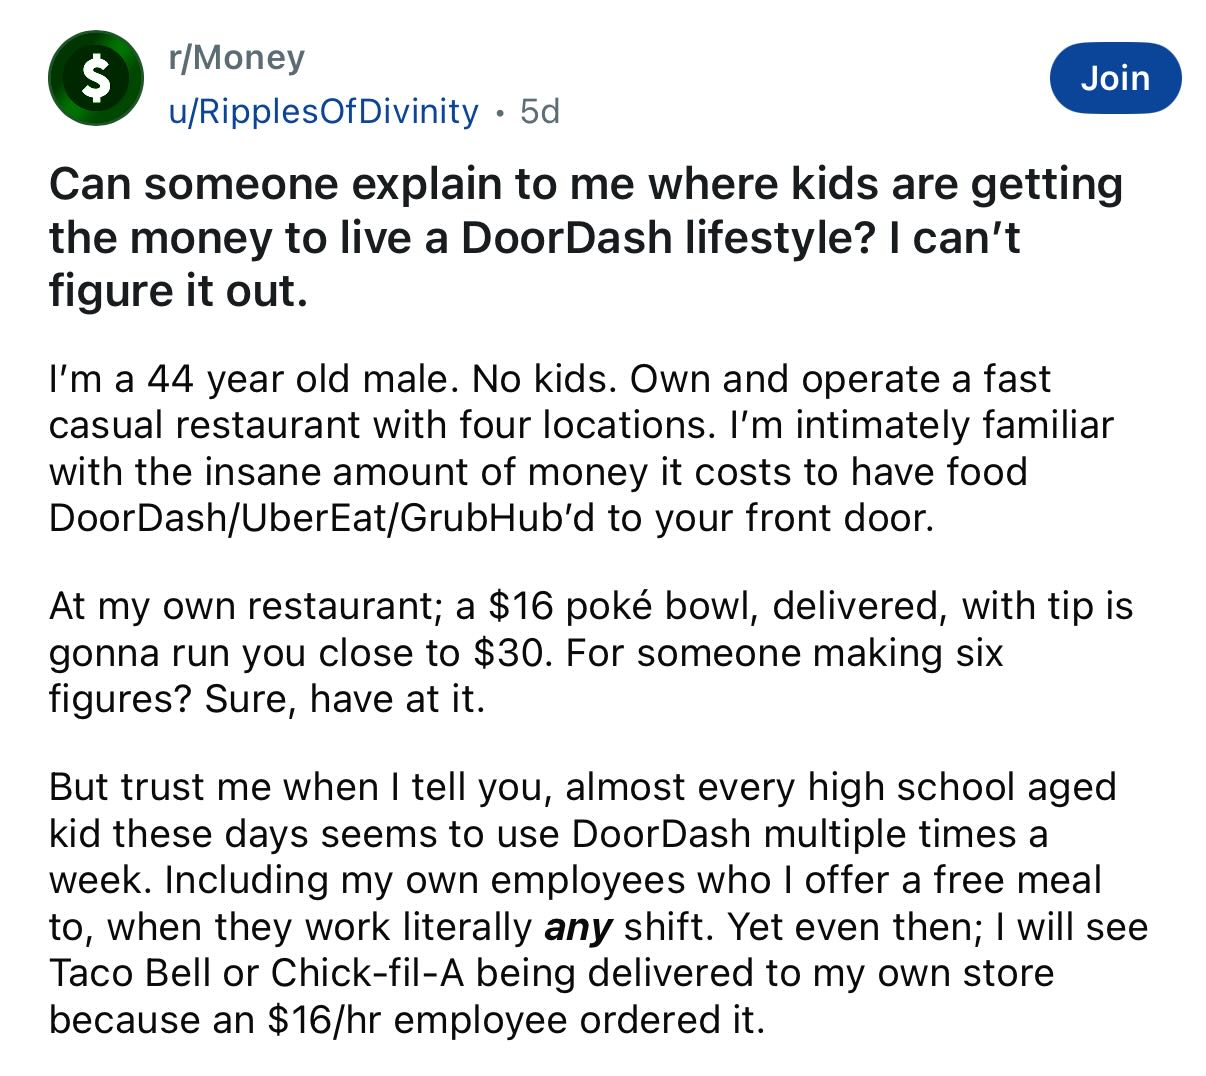Image resolution: width=1206 pixels, height=1076 pixels.
Task: Click the title's last line "figure it out."
Action: [177, 291]
